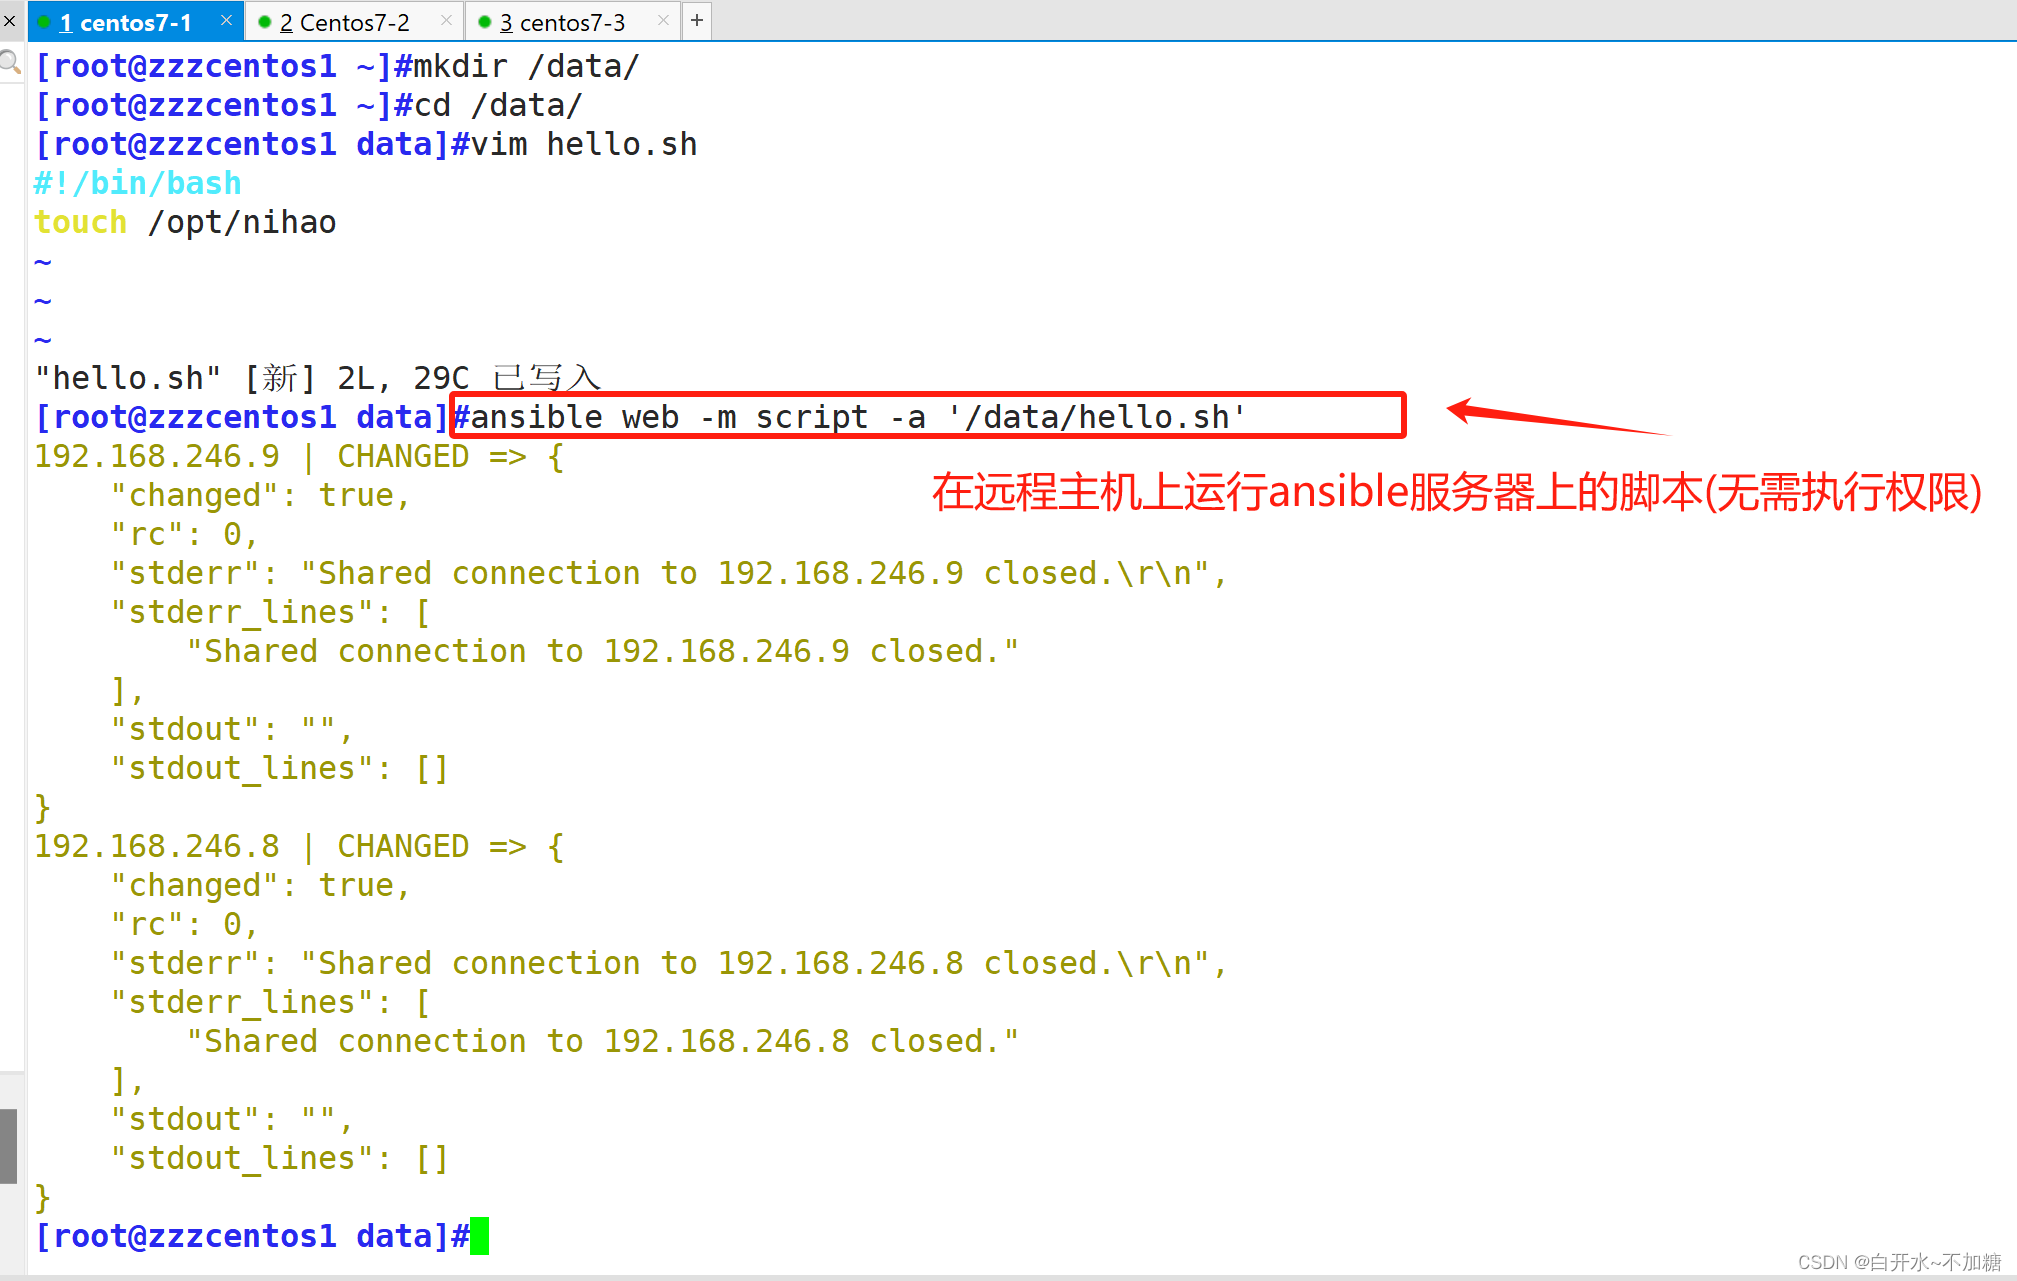
Task: Close the centos7-1 tab
Action: (x=227, y=20)
